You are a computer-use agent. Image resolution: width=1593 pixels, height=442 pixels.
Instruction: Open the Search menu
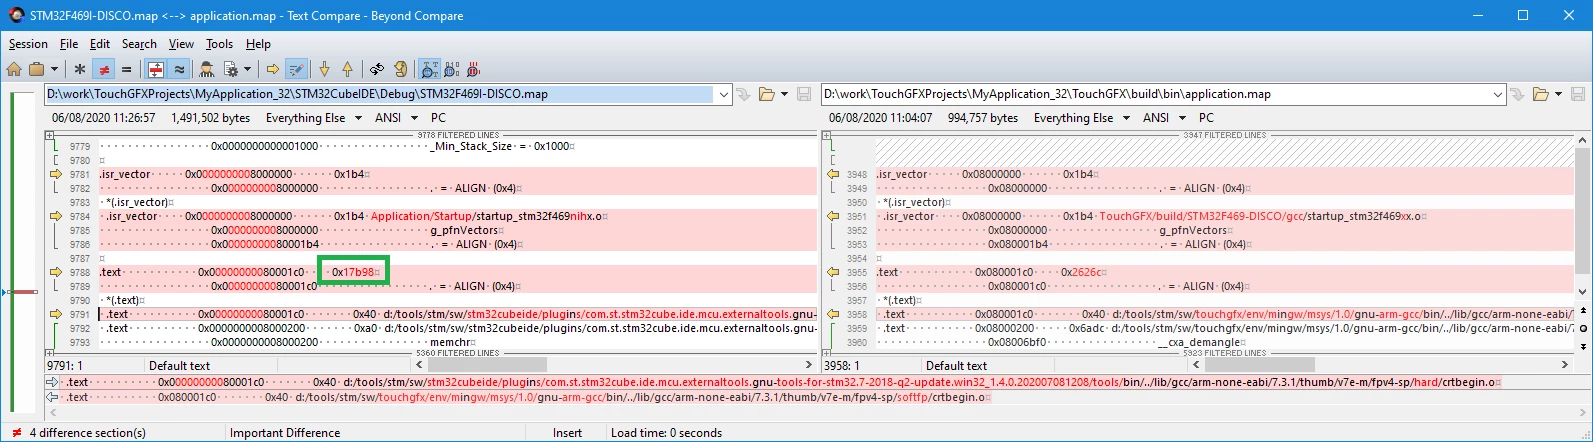[139, 44]
